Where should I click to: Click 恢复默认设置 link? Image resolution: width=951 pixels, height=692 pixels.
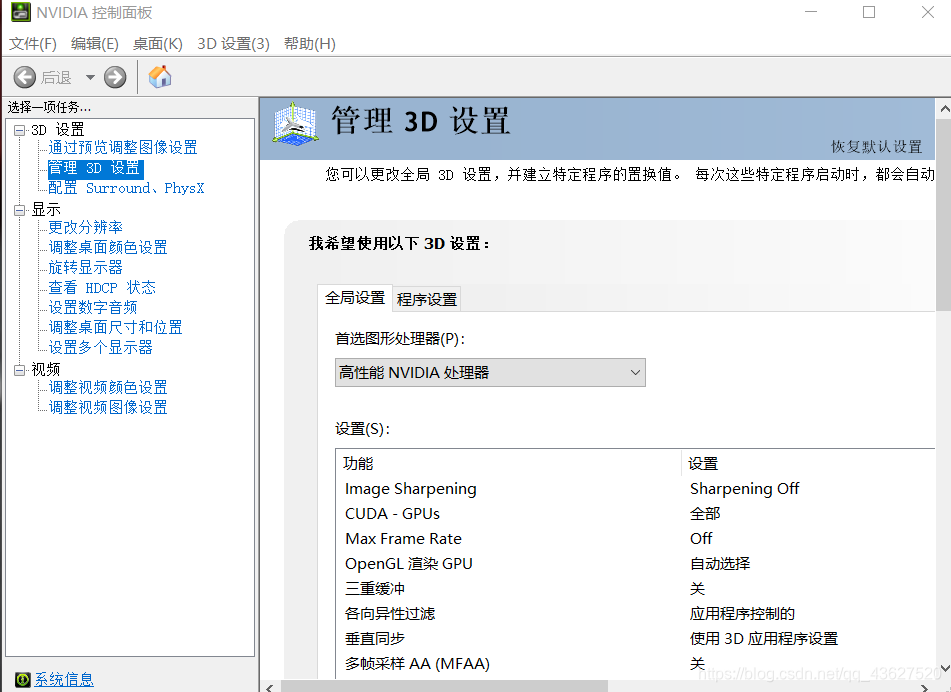(876, 146)
